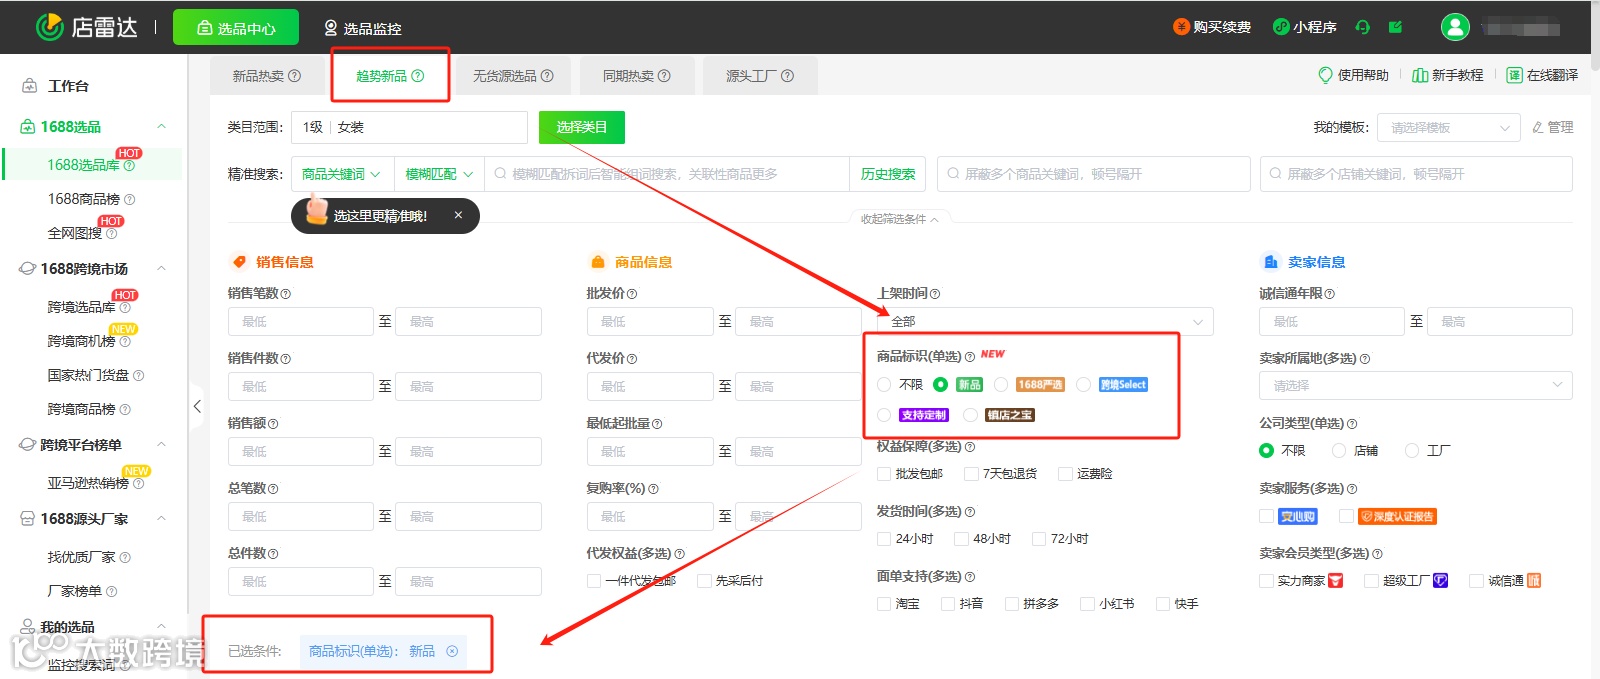1600x679 pixels.
Task: Switch to the 源头工厂 tab
Action: click(759, 76)
